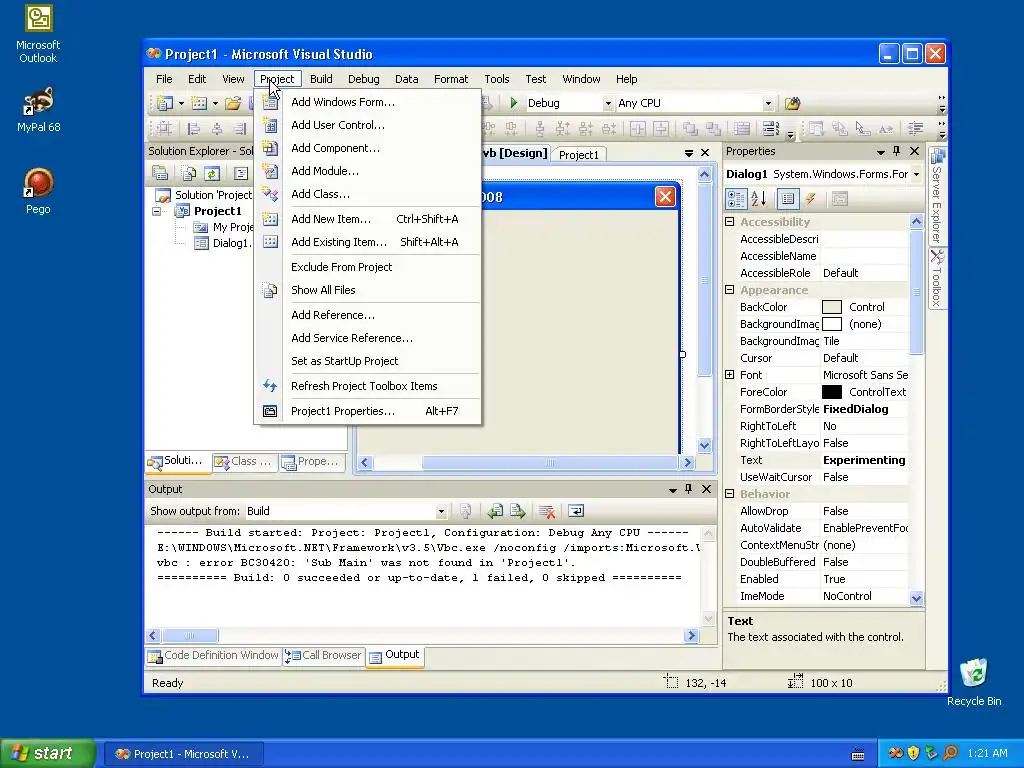Click the Text property value Experimenting

[864, 460]
